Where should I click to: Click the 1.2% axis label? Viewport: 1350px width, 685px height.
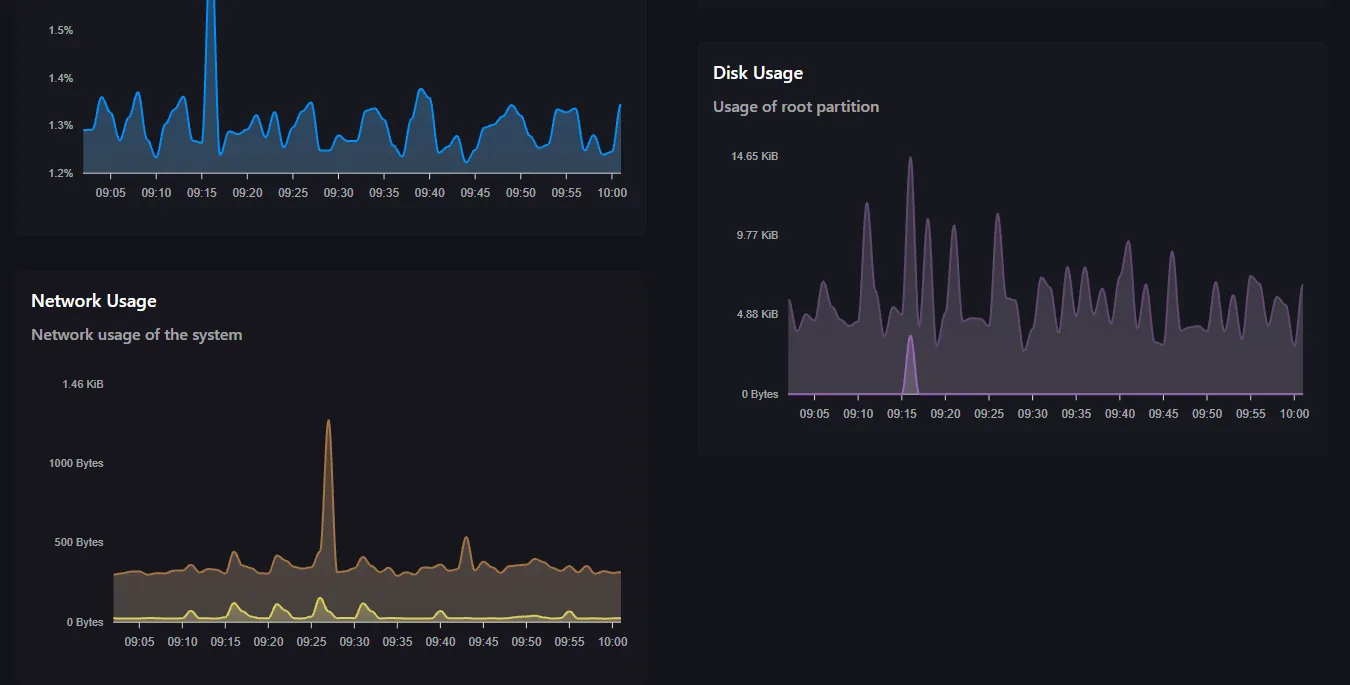point(61,173)
